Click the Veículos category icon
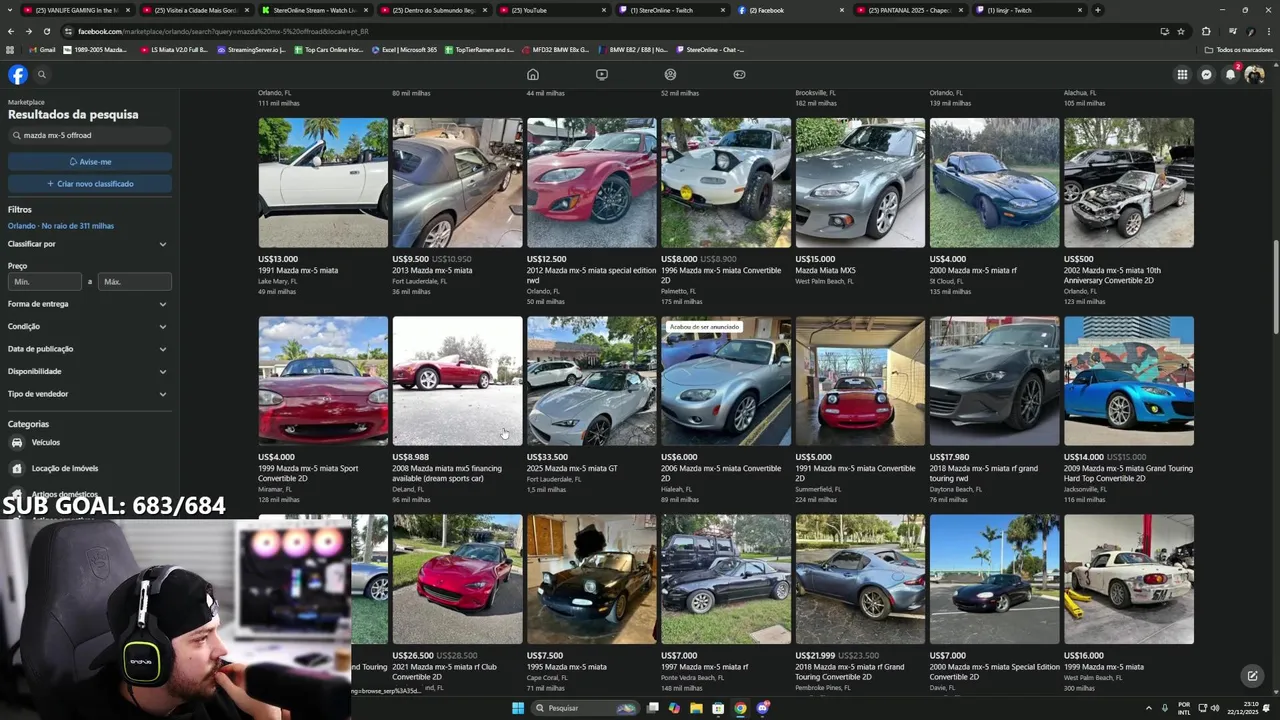 pyautogui.click(x=16, y=442)
